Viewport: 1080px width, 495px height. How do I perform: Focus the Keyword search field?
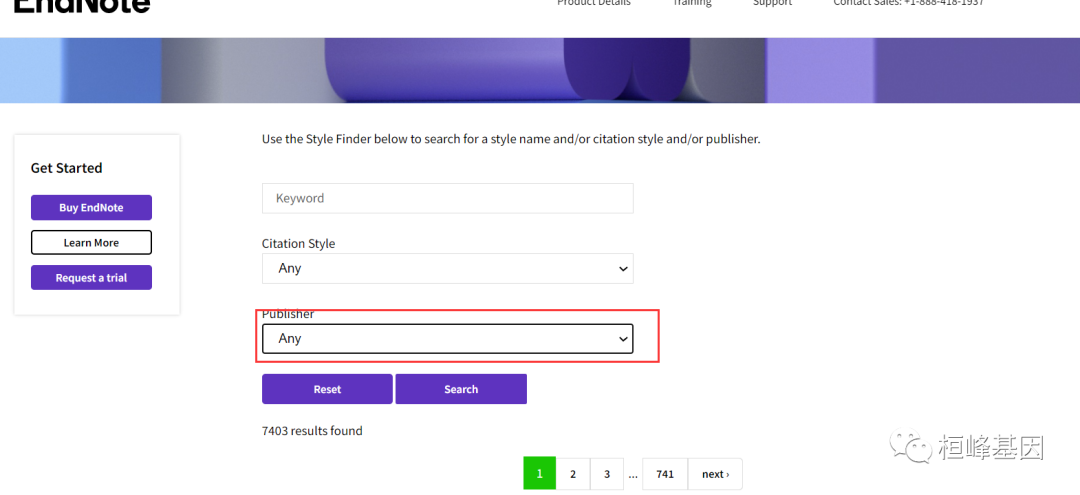pyautogui.click(x=447, y=198)
